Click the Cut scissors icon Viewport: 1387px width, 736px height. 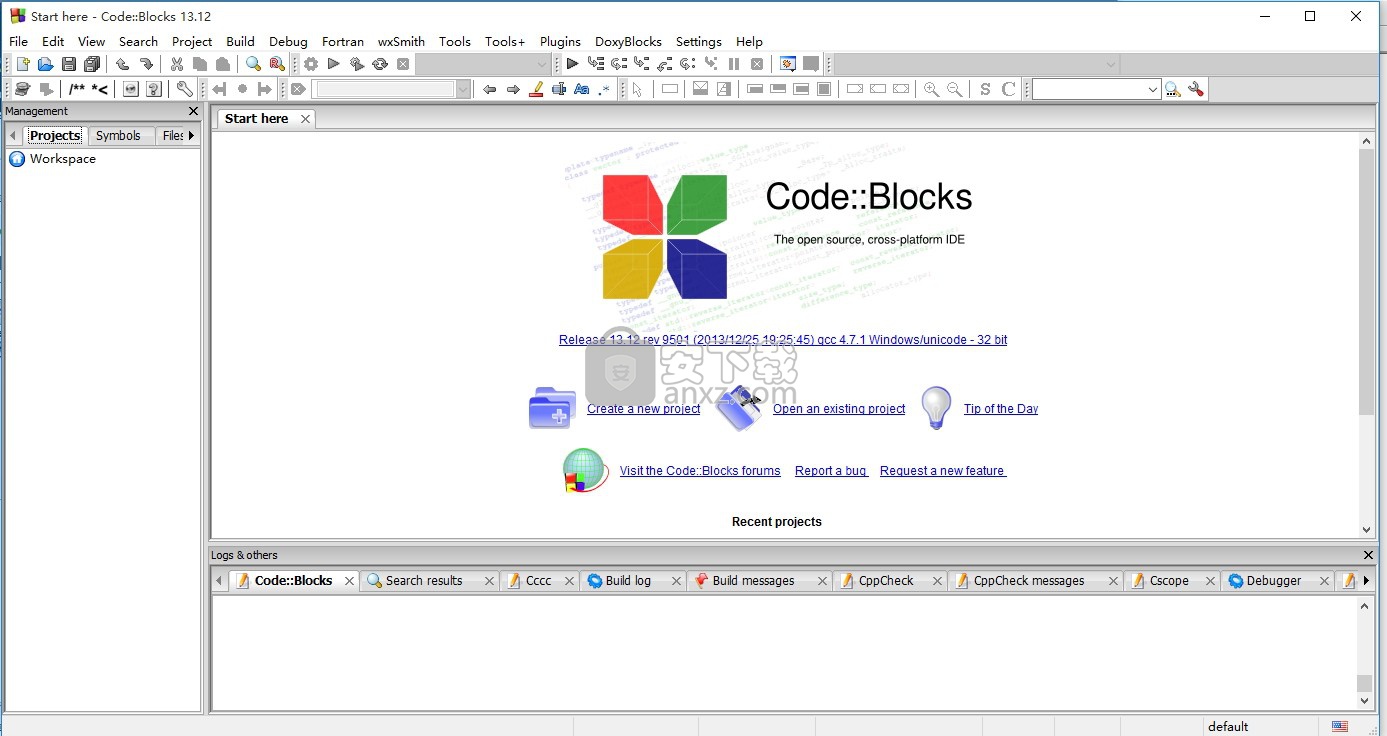[x=176, y=64]
